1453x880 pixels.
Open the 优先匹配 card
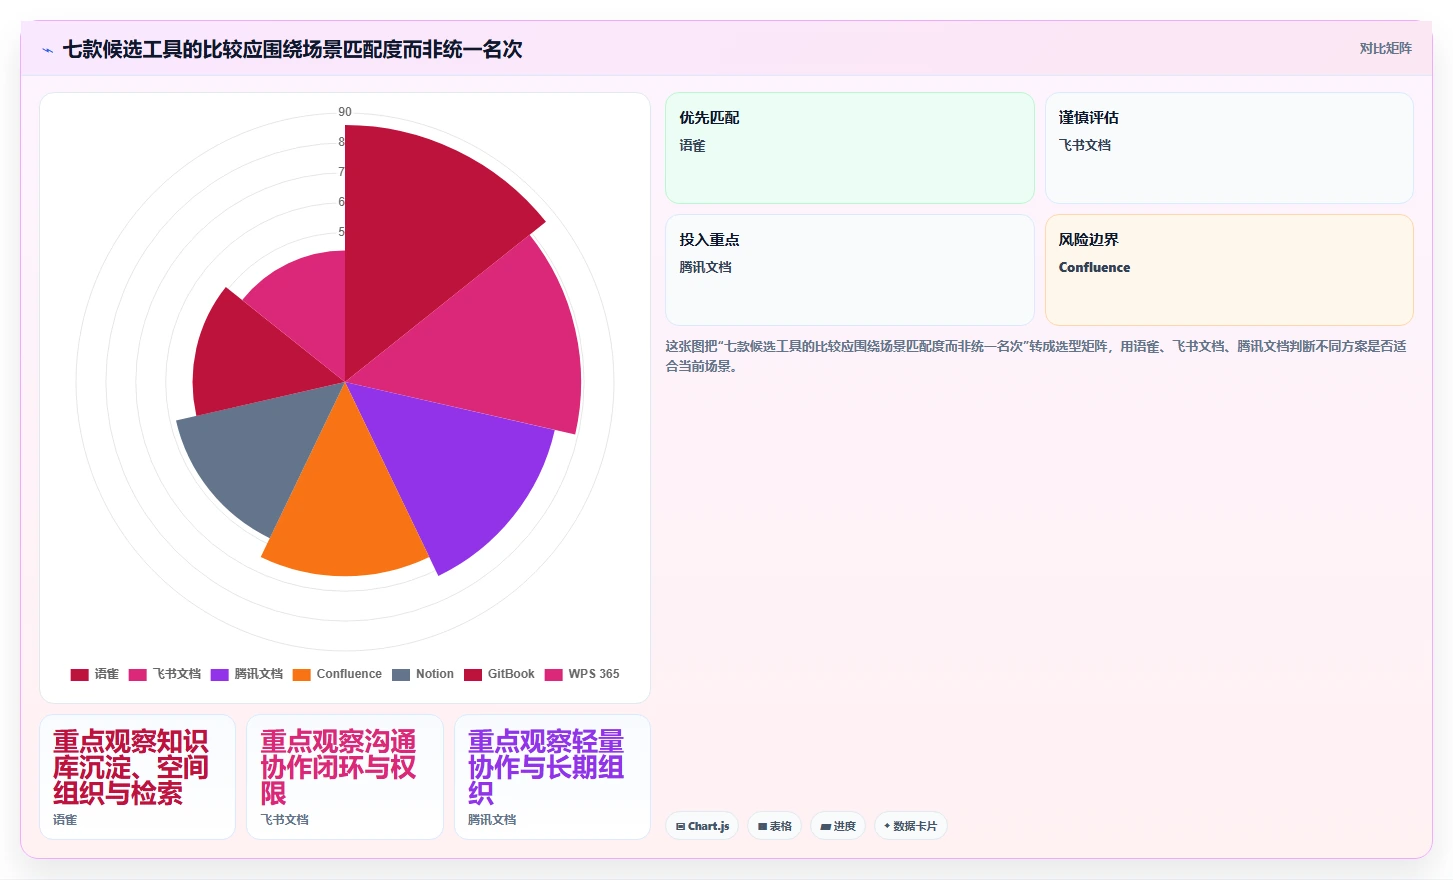pos(850,148)
